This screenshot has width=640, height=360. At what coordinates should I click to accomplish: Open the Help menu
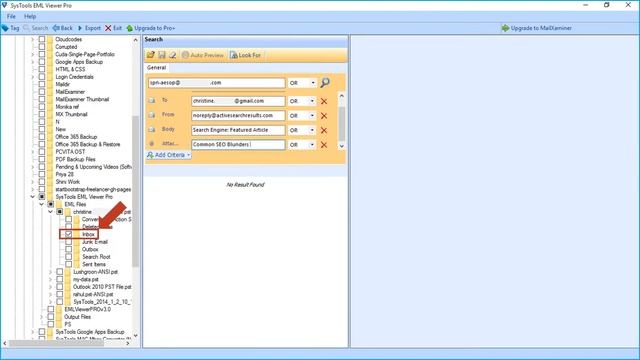[x=30, y=16]
